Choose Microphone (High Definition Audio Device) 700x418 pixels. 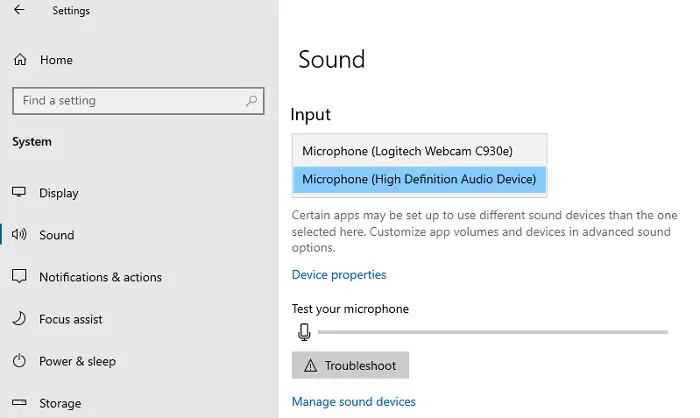pyautogui.click(x=419, y=180)
